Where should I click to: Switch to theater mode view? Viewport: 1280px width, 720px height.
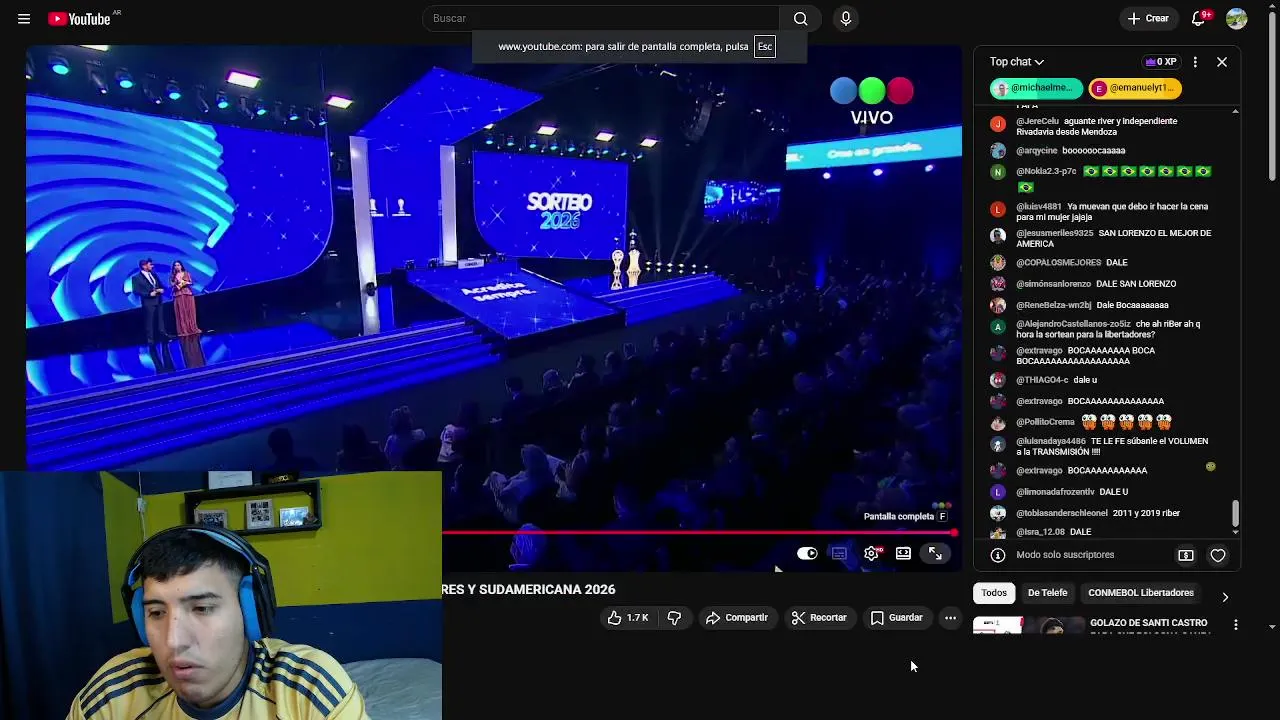coord(903,553)
